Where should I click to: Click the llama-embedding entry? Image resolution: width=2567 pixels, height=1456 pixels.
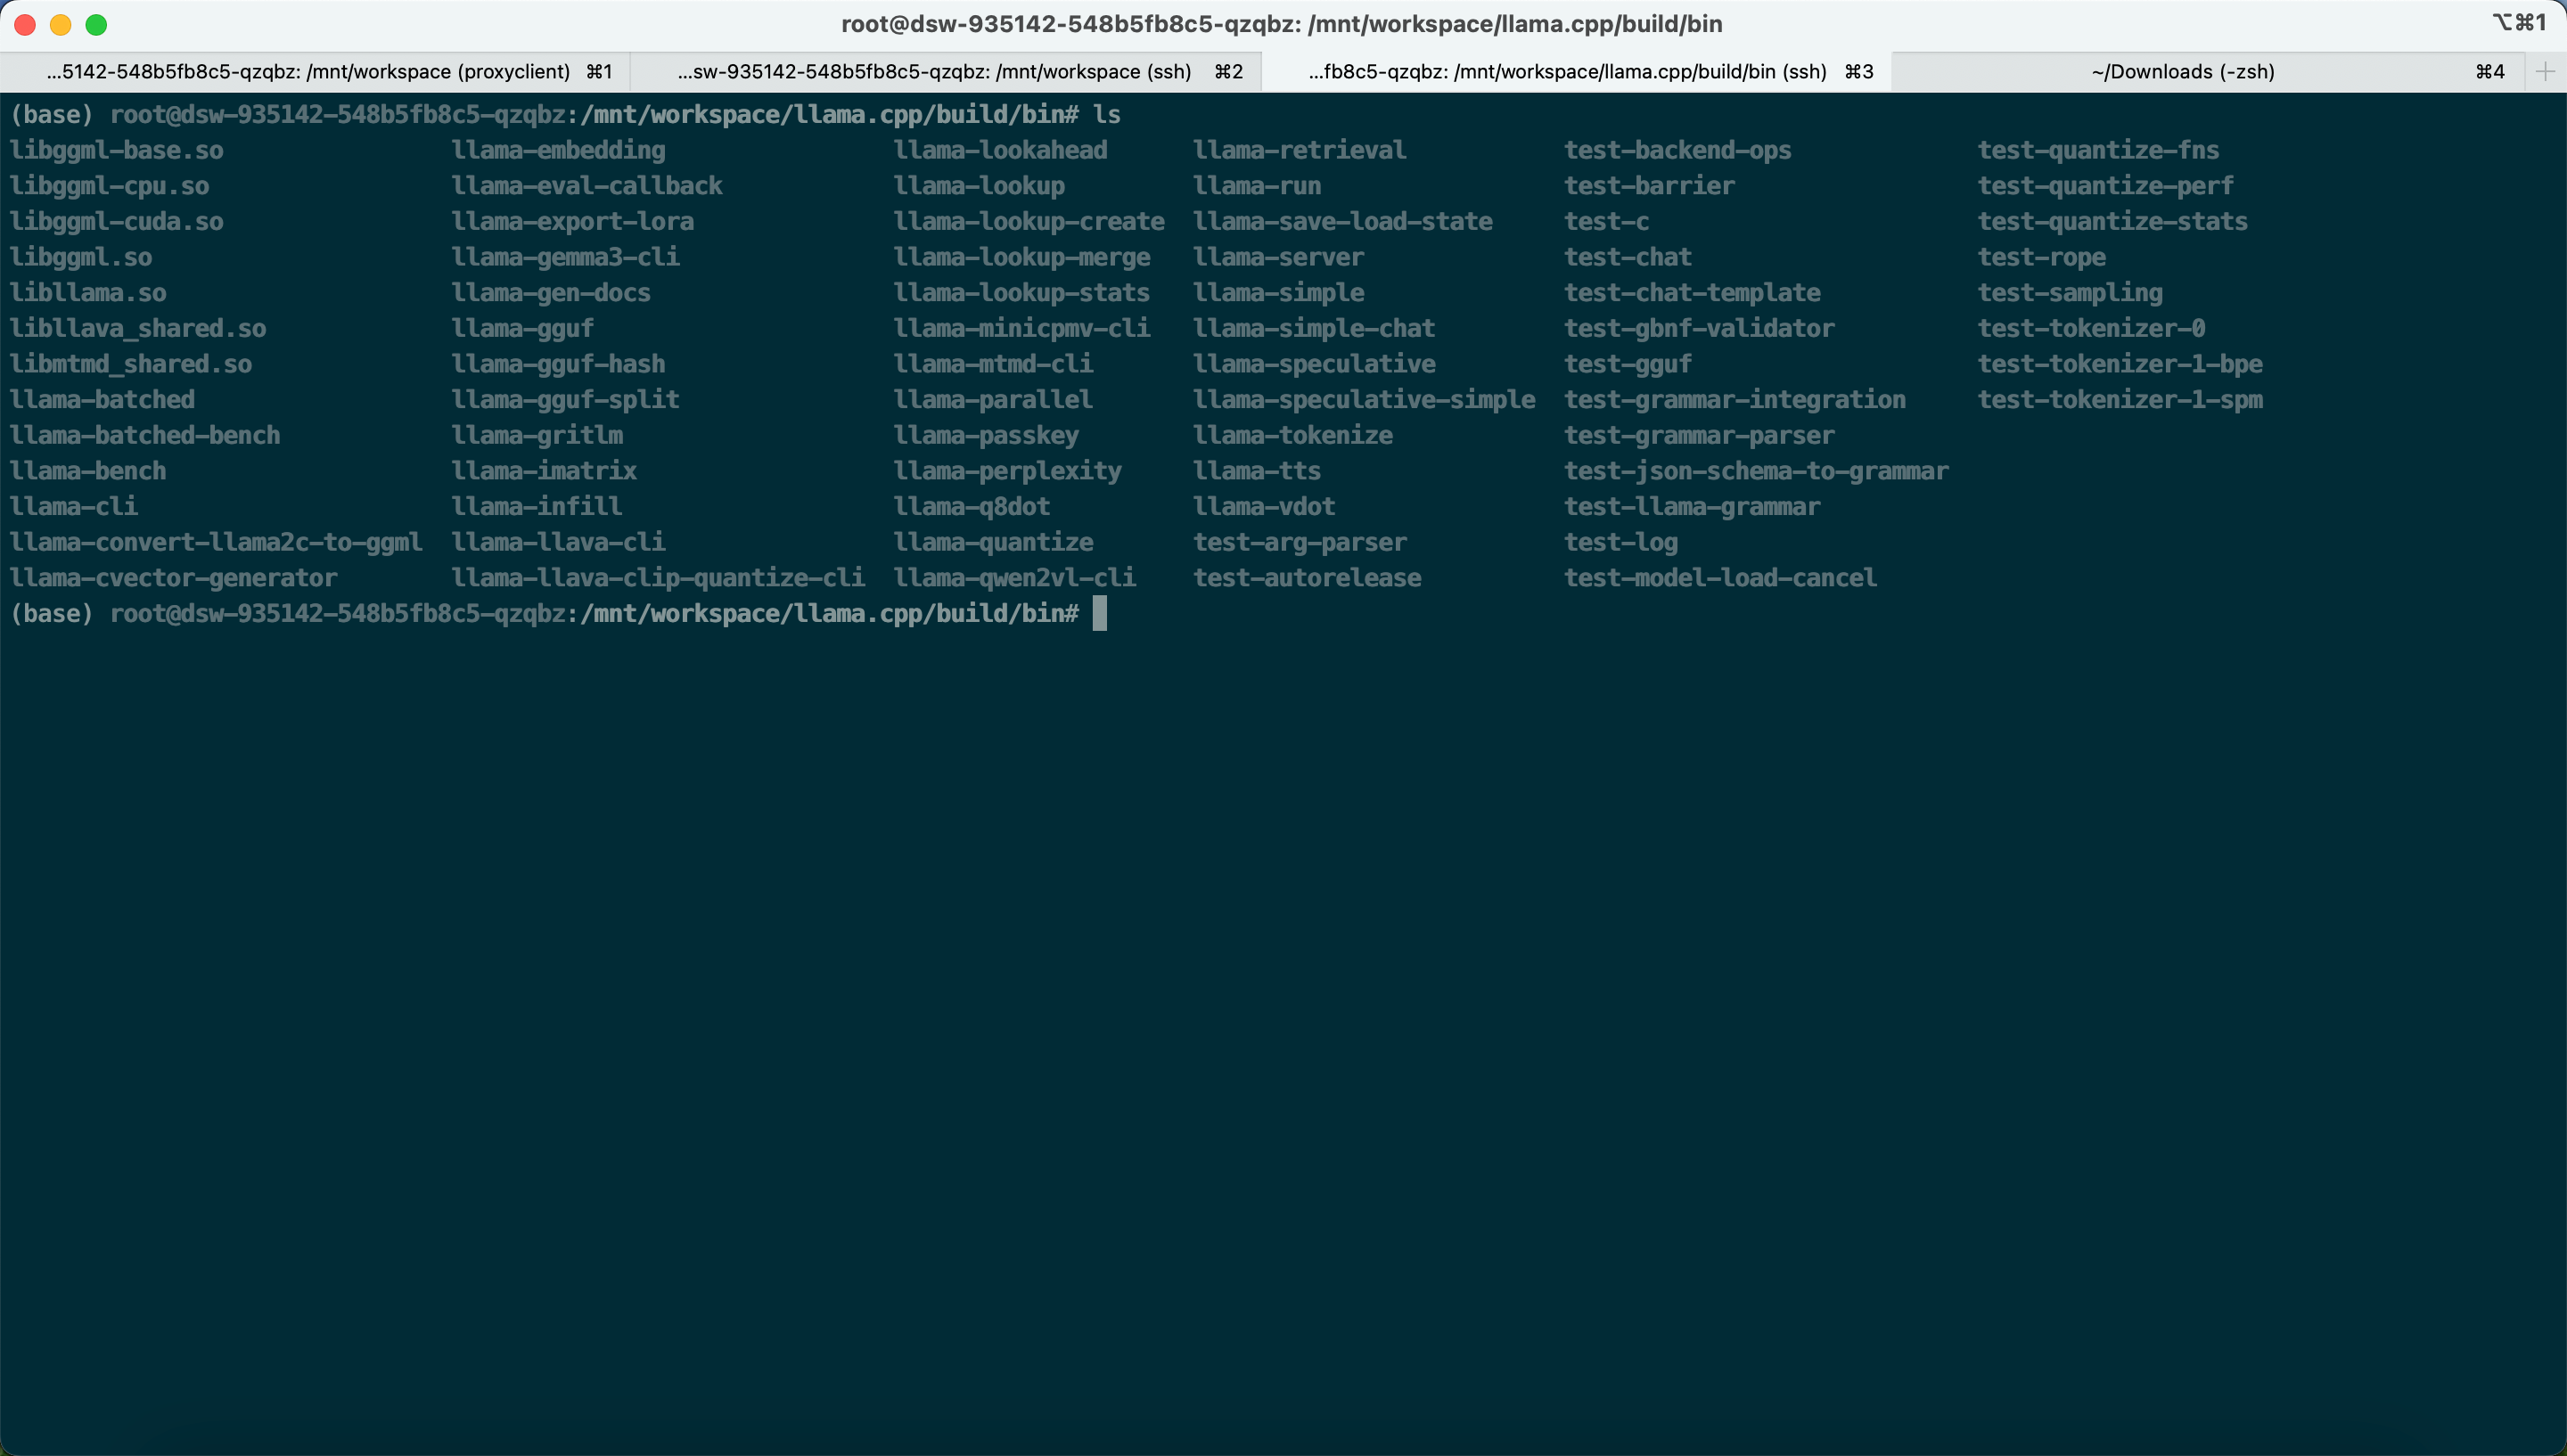coord(559,150)
